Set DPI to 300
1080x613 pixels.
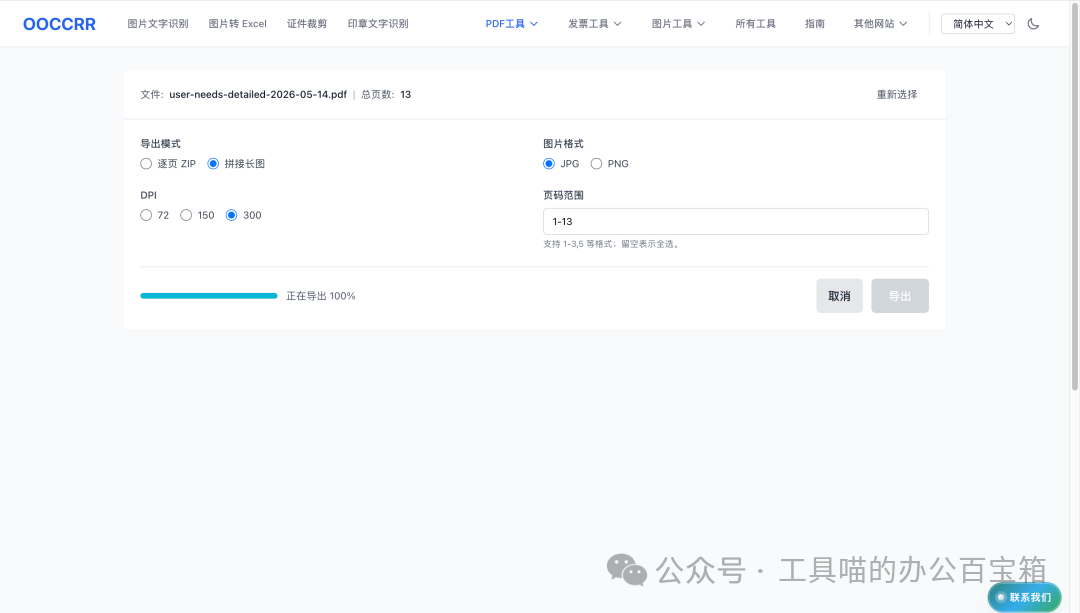(x=244, y=215)
